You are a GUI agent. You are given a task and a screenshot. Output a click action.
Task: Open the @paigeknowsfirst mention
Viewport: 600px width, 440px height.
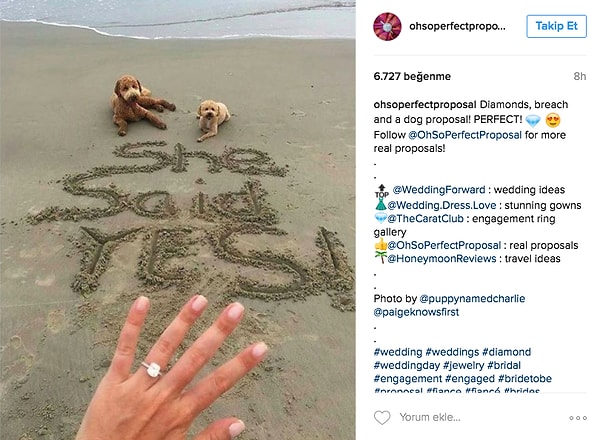click(x=416, y=312)
